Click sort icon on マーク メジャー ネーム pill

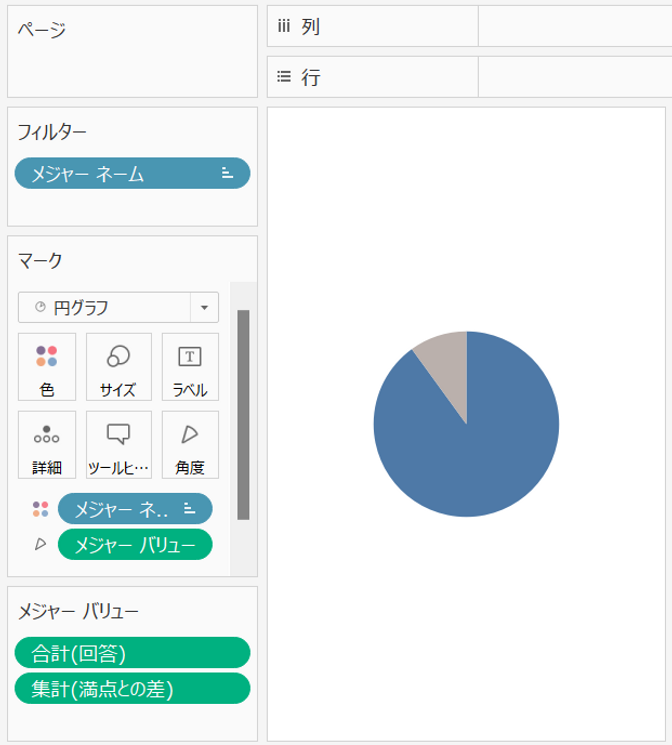click(x=190, y=508)
